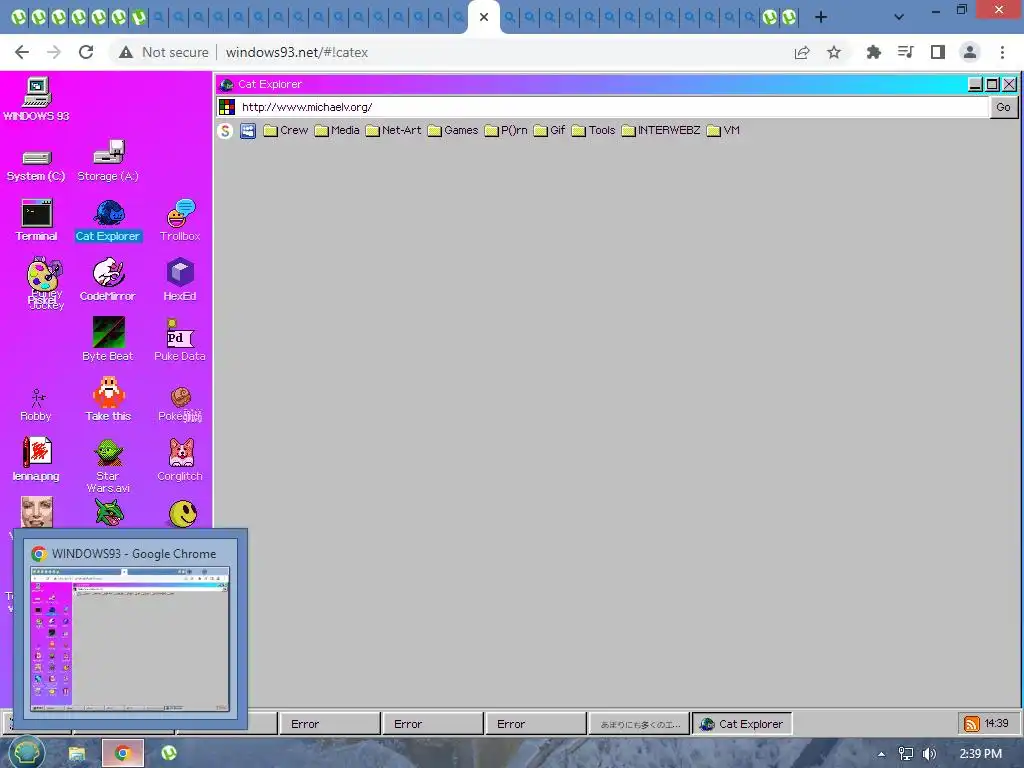Launch the HexEd cube icon
Image resolution: width=1024 pixels, height=768 pixels.
click(180, 280)
